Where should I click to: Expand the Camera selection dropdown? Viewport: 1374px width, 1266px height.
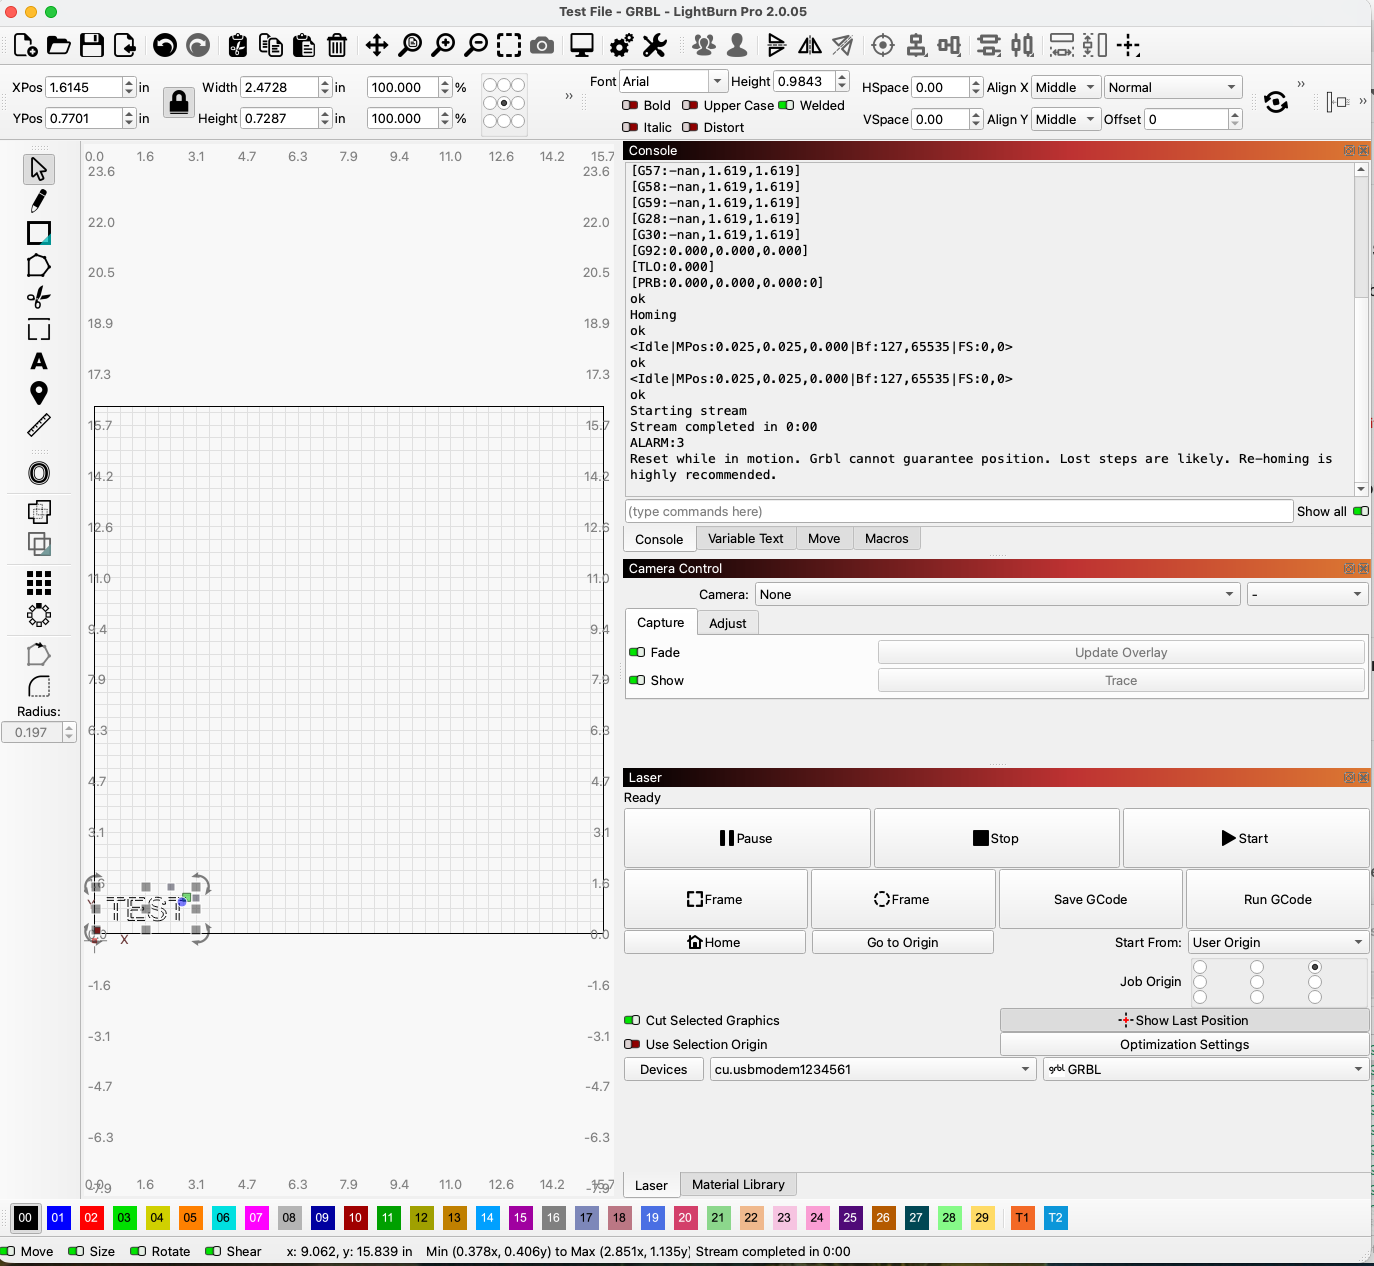(x=997, y=594)
